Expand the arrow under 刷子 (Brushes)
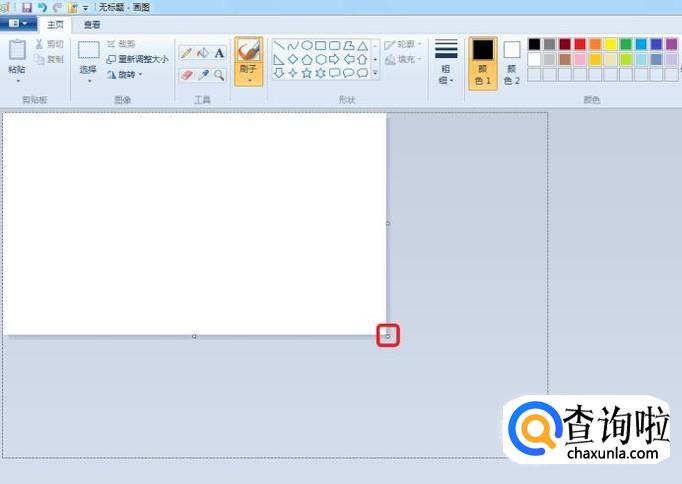 (x=249, y=80)
